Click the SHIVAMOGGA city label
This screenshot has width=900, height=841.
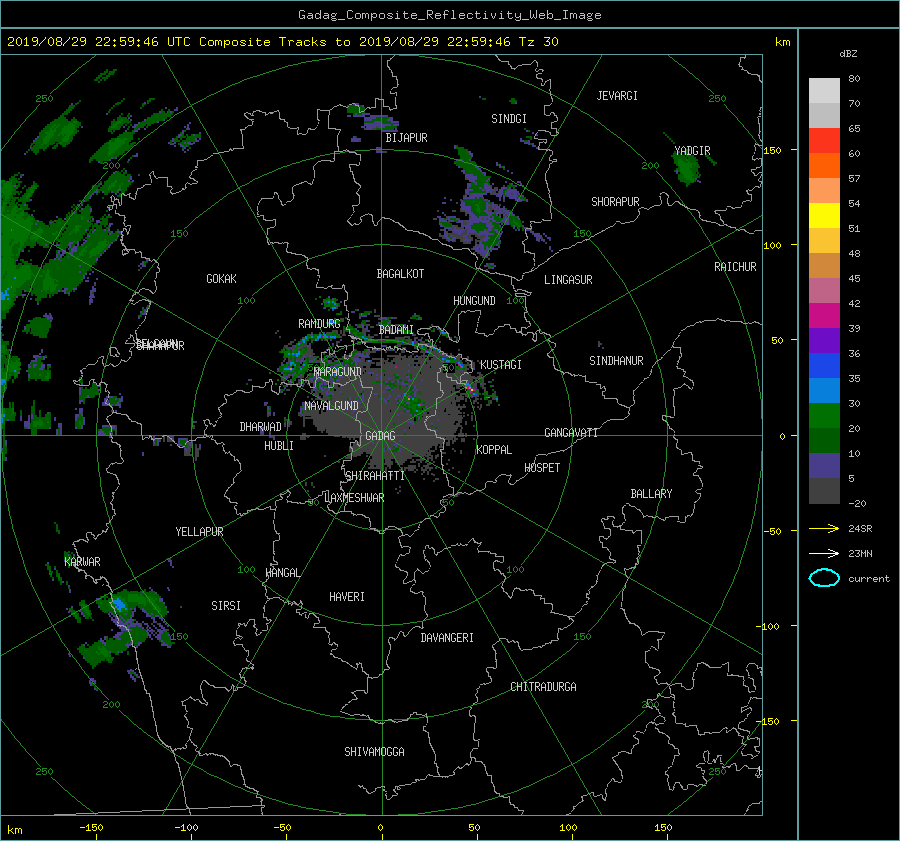pos(374,751)
